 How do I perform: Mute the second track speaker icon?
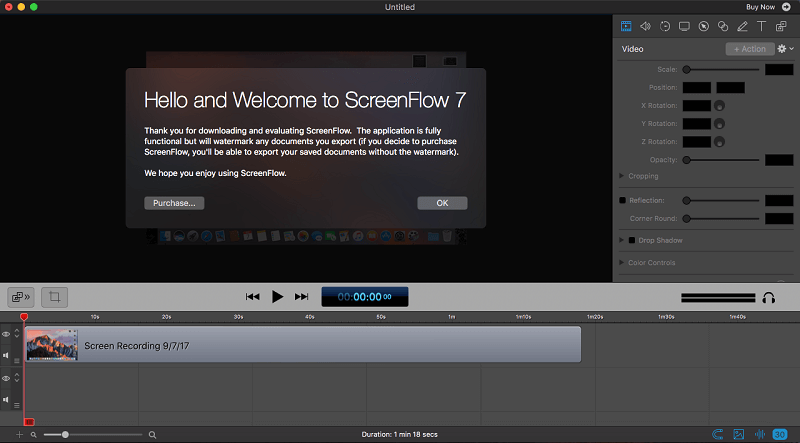tap(6, 399)
